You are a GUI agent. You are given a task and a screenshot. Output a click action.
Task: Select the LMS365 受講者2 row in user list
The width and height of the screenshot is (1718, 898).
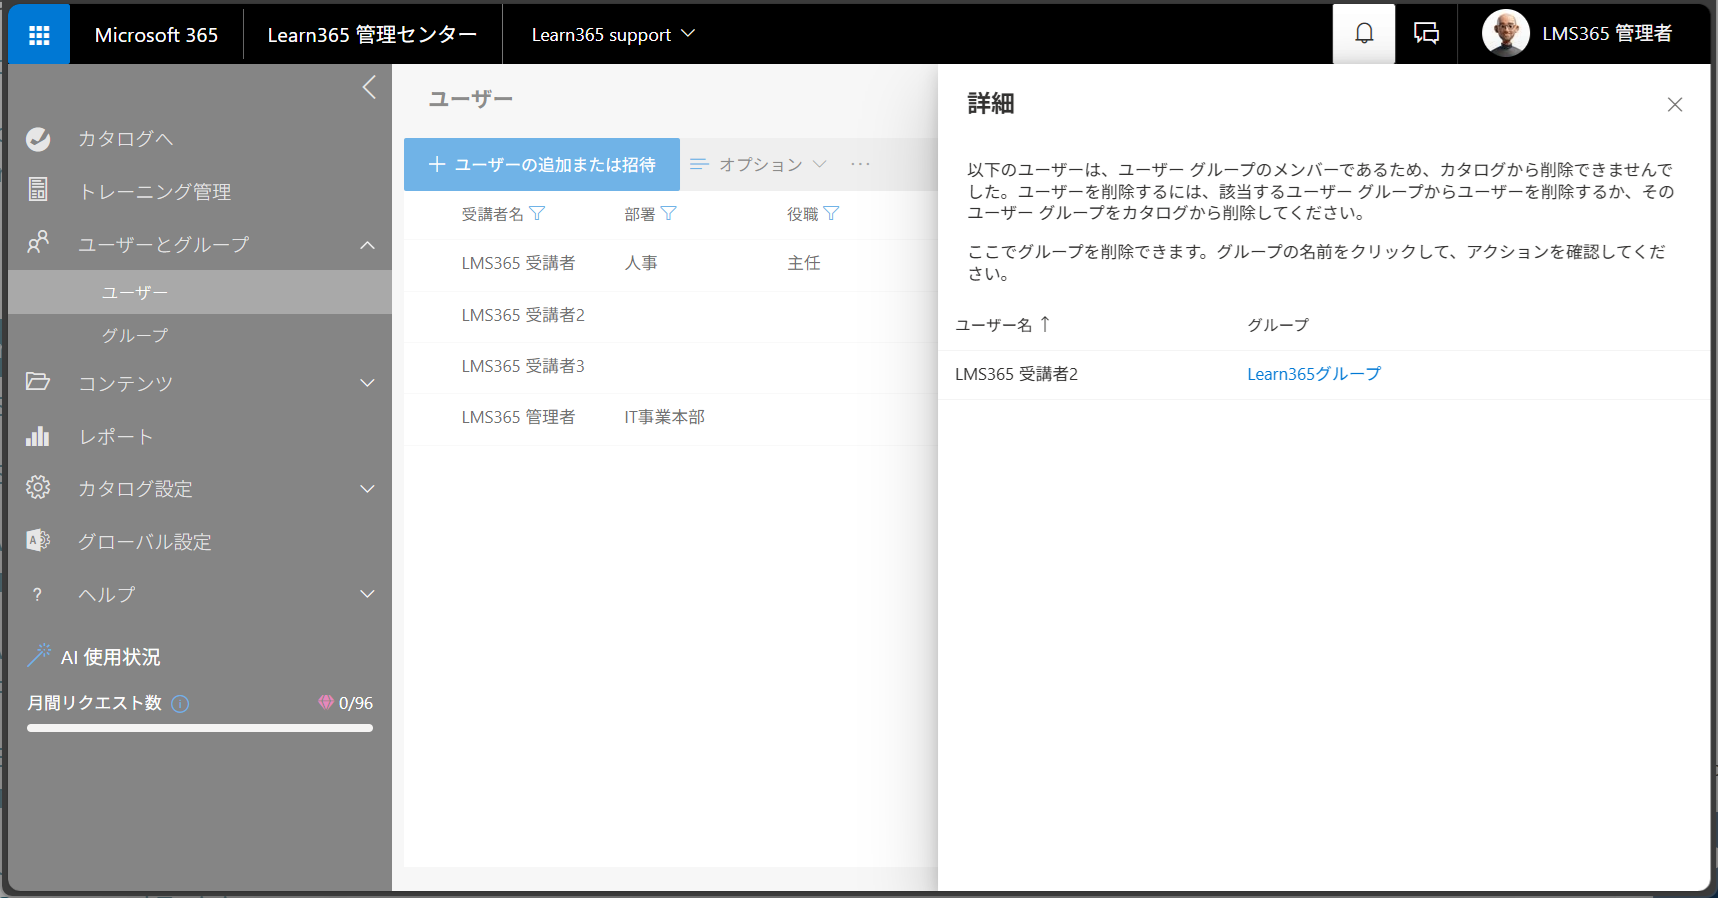pyautogui.click(x=671, y=316)
